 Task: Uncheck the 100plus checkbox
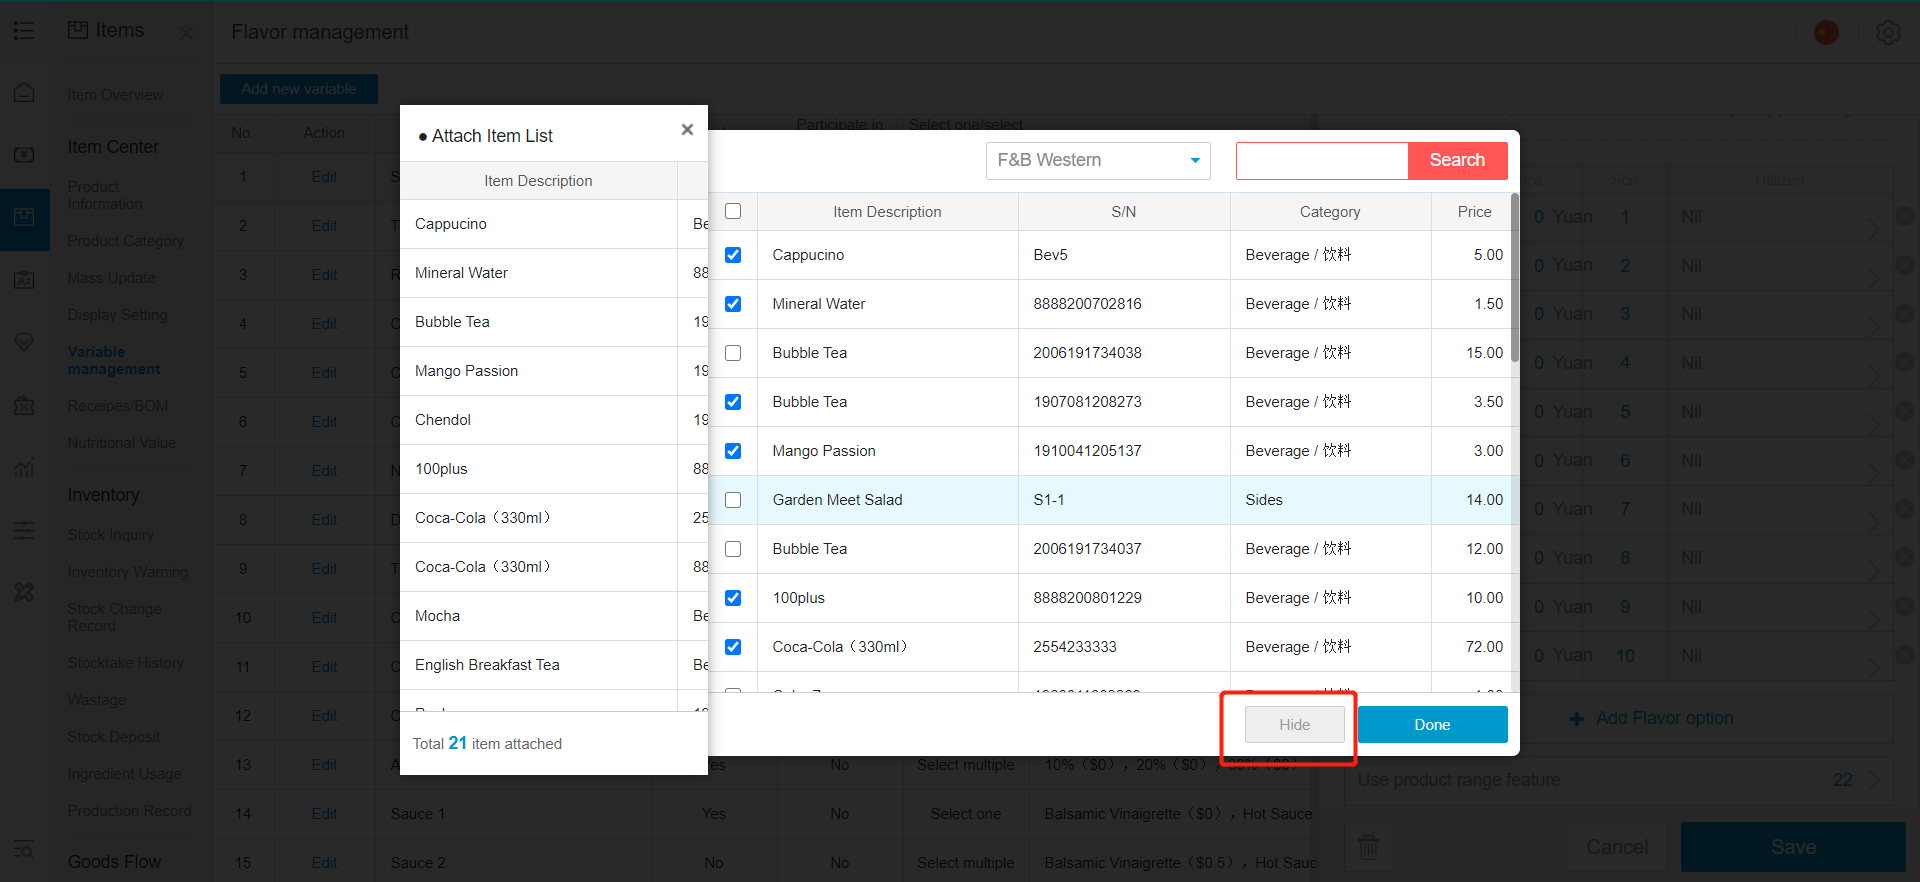(x=733, y=598)
